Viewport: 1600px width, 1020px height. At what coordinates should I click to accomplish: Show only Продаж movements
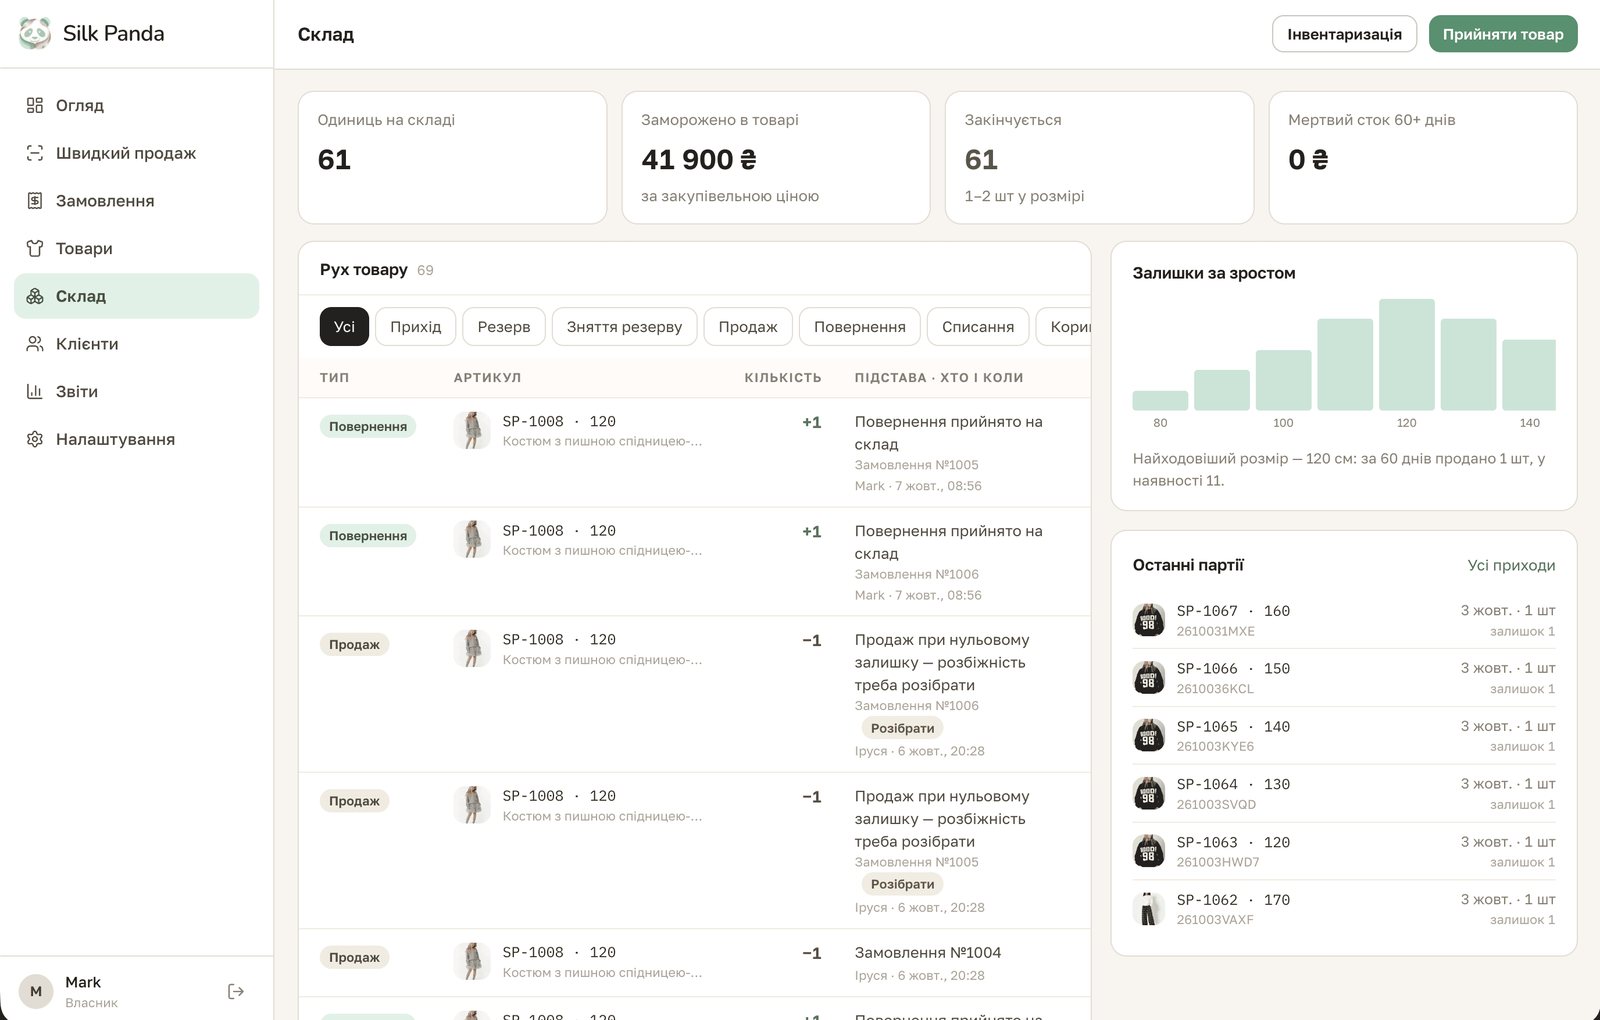(x=748, y=327)
